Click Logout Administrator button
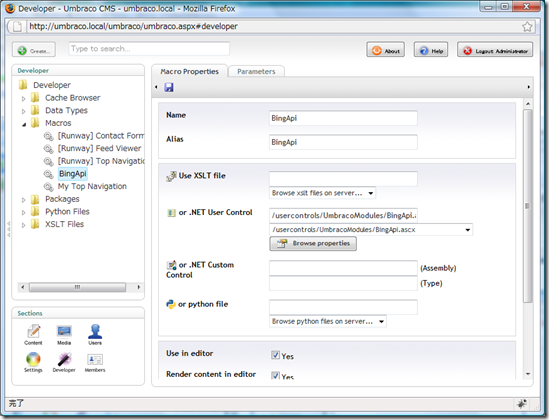Screen dimensions: 549x420 pos(495,50)
